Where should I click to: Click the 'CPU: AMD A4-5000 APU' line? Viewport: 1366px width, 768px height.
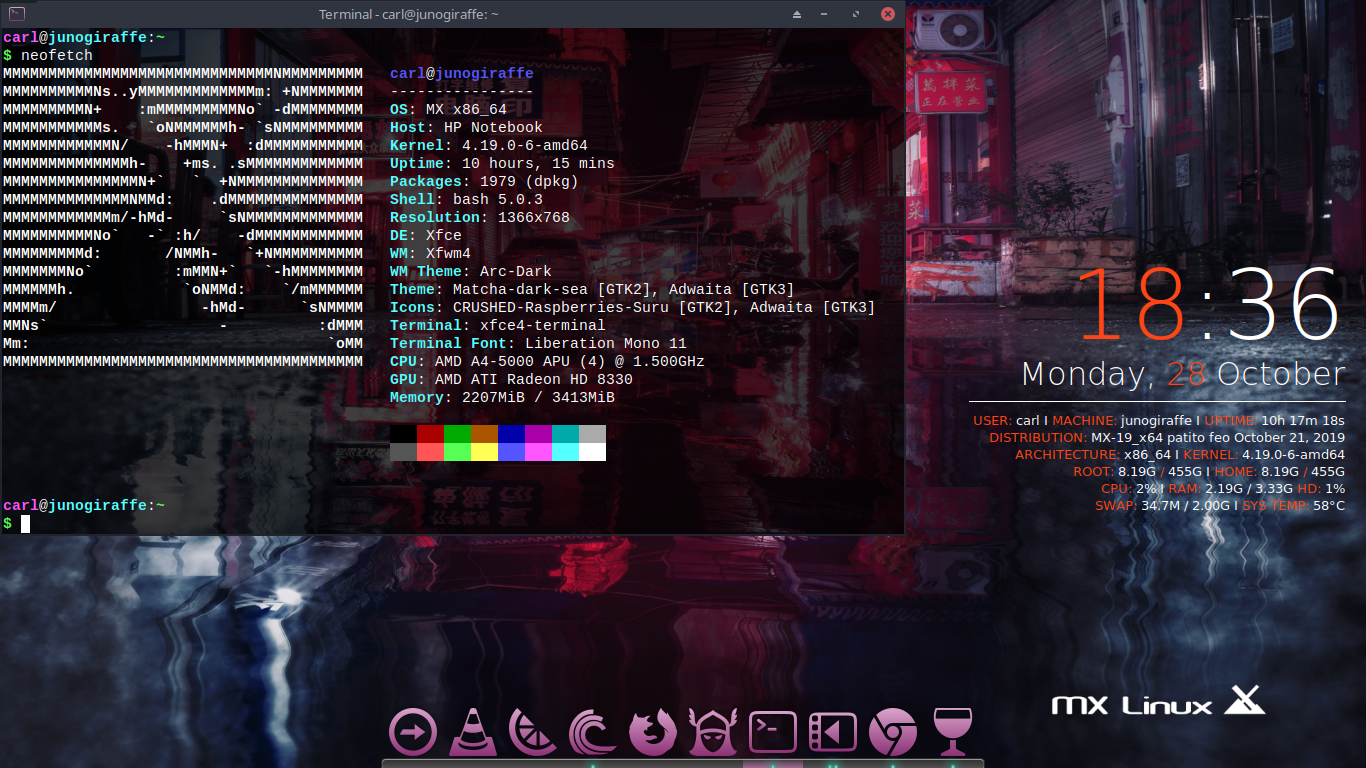pyautogui.click(x=547, y=362)
